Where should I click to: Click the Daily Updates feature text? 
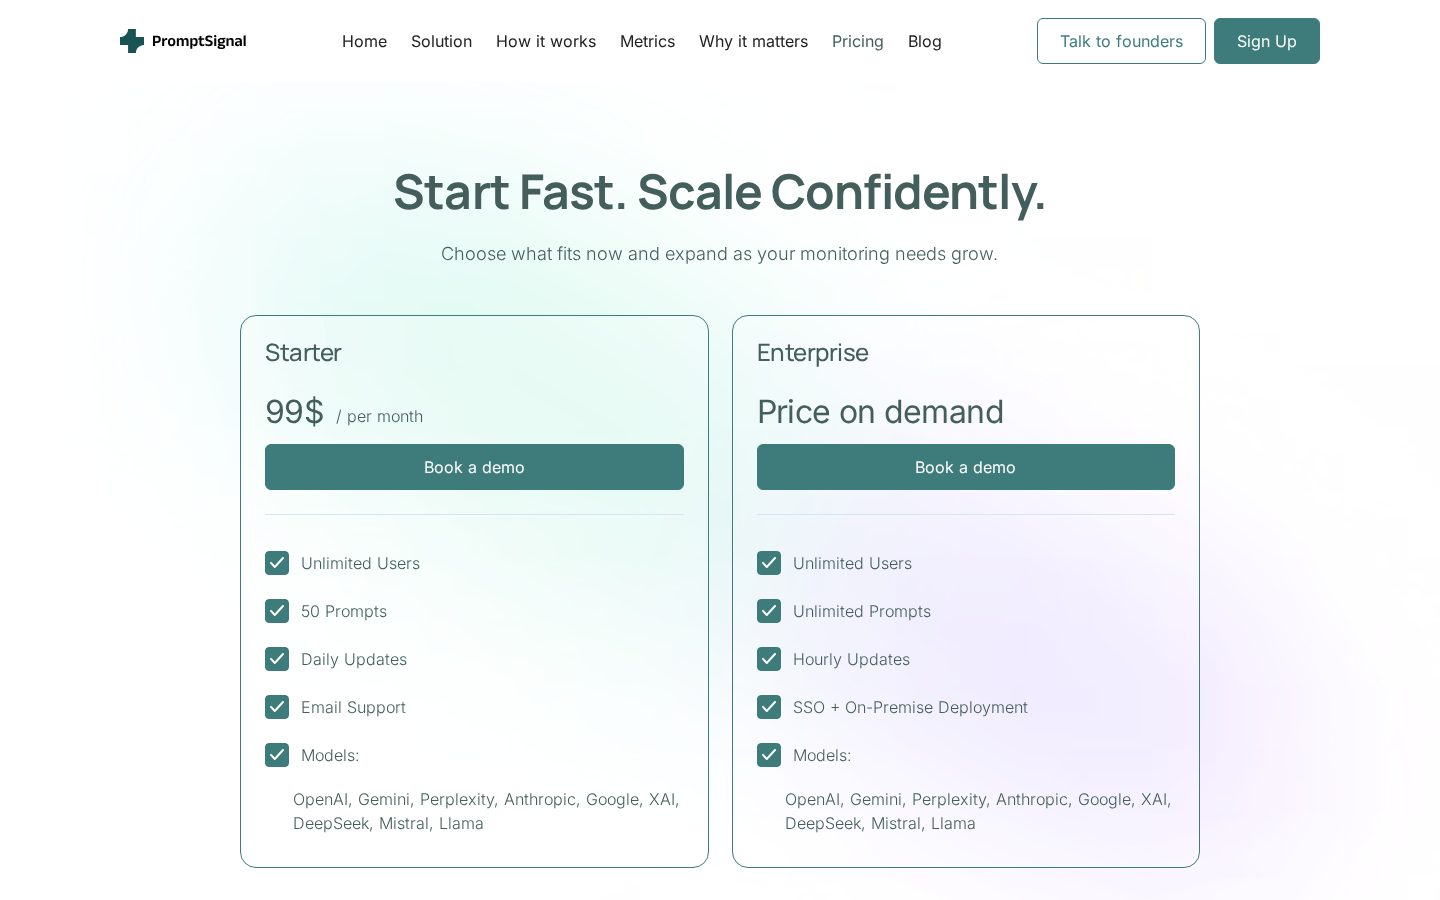(354, 659)
